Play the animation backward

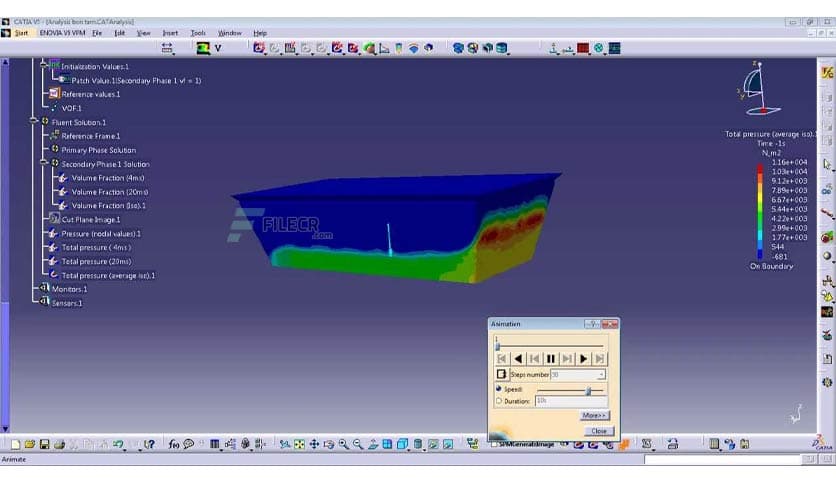click(518, 359)
